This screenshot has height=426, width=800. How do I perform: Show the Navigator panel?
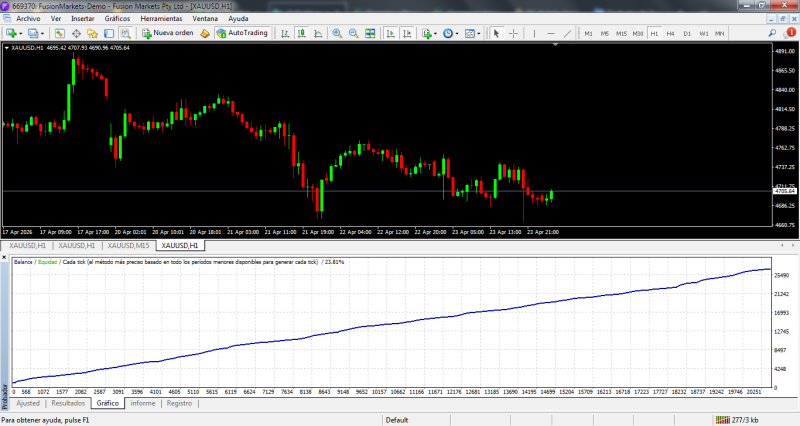(92, 33)
